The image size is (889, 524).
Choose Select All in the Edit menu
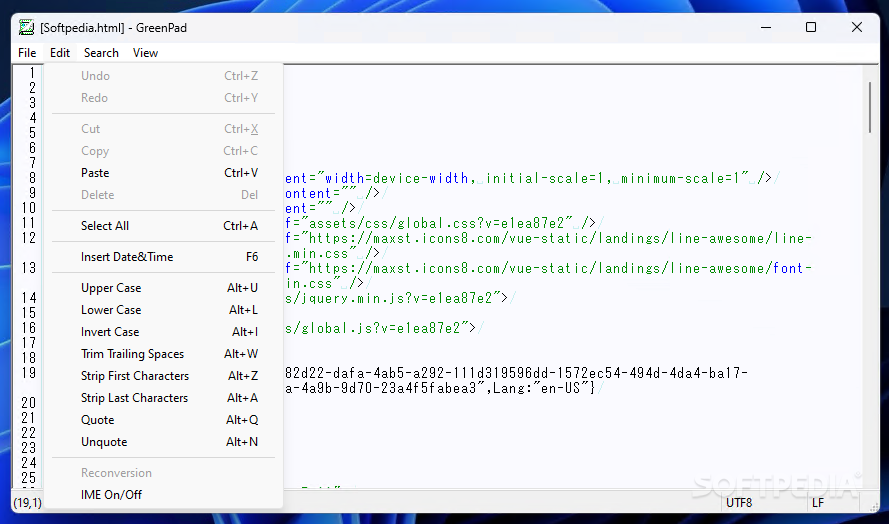click(163, 226)
